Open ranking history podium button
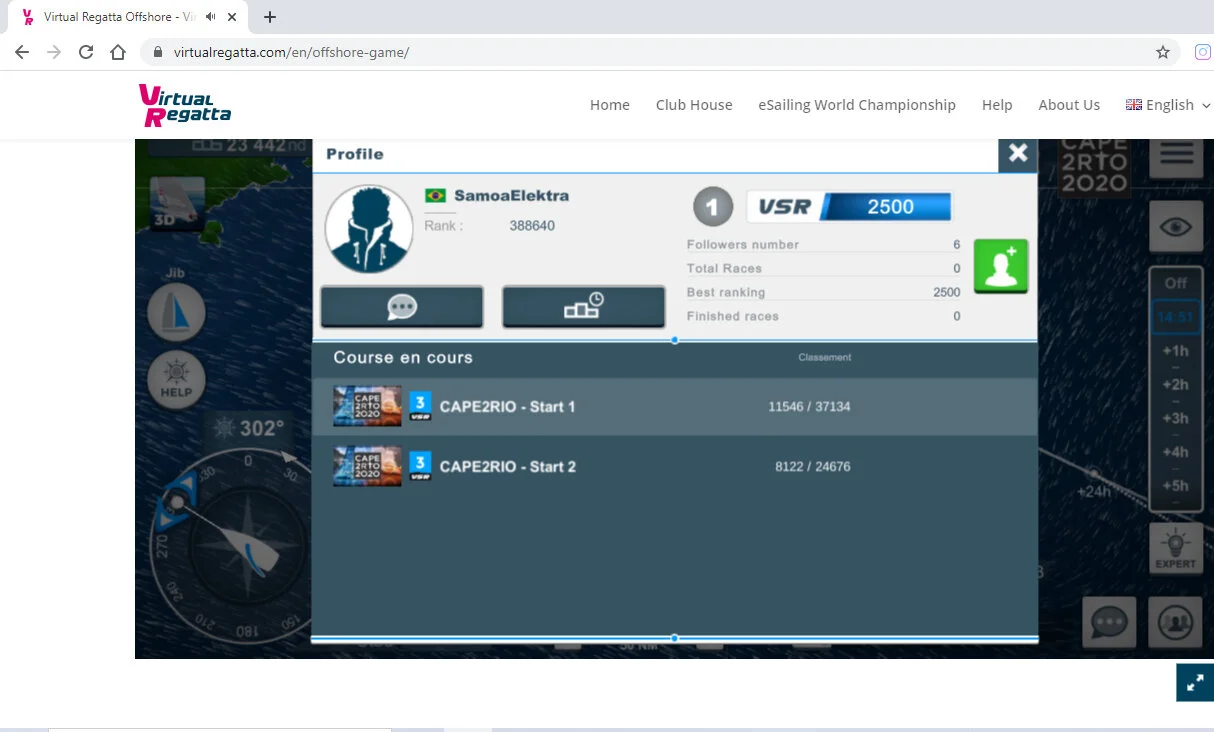The image size is (1214, 732). tap(583, 307)
